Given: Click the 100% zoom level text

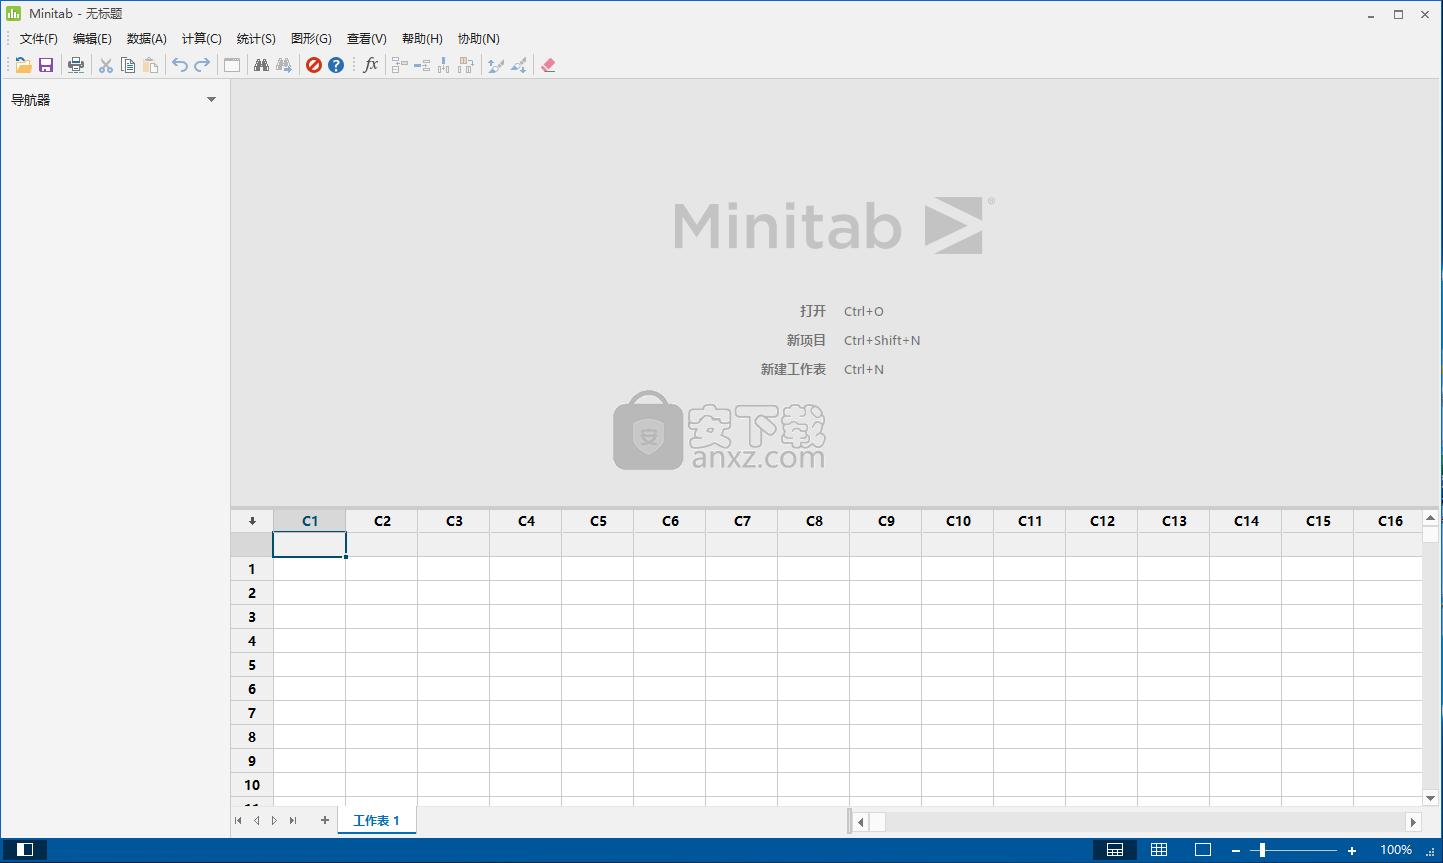Looking at the screenshot, I should pos(1396,850).
